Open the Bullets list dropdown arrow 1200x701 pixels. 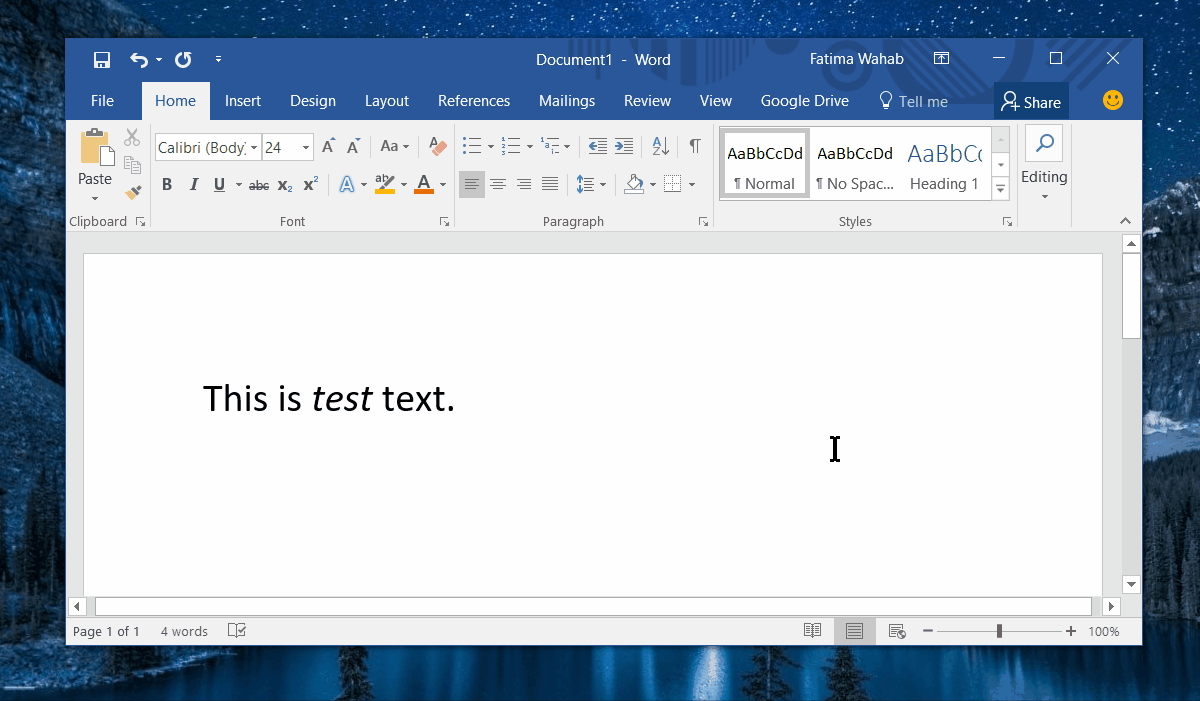click(x=490, y=146)
